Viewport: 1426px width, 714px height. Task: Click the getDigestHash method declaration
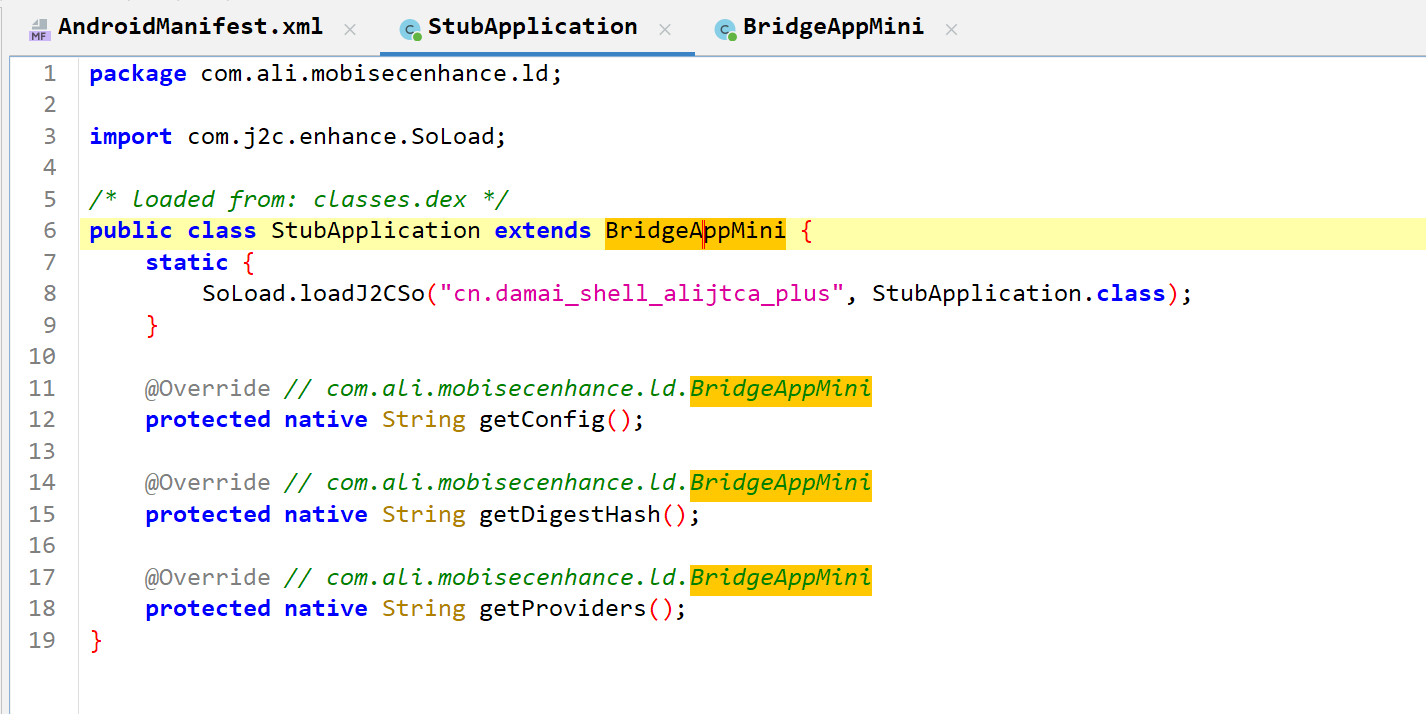tap(570, 515)
